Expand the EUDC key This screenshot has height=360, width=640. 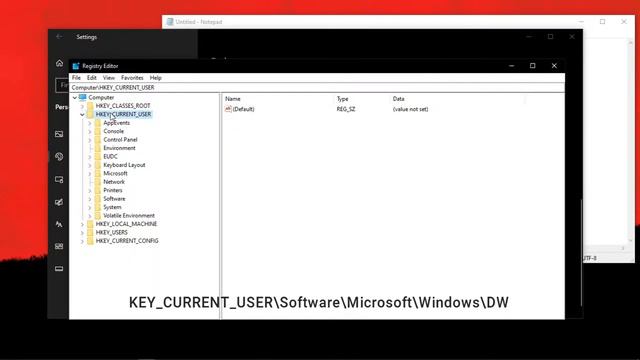click(x=90, y=157)
